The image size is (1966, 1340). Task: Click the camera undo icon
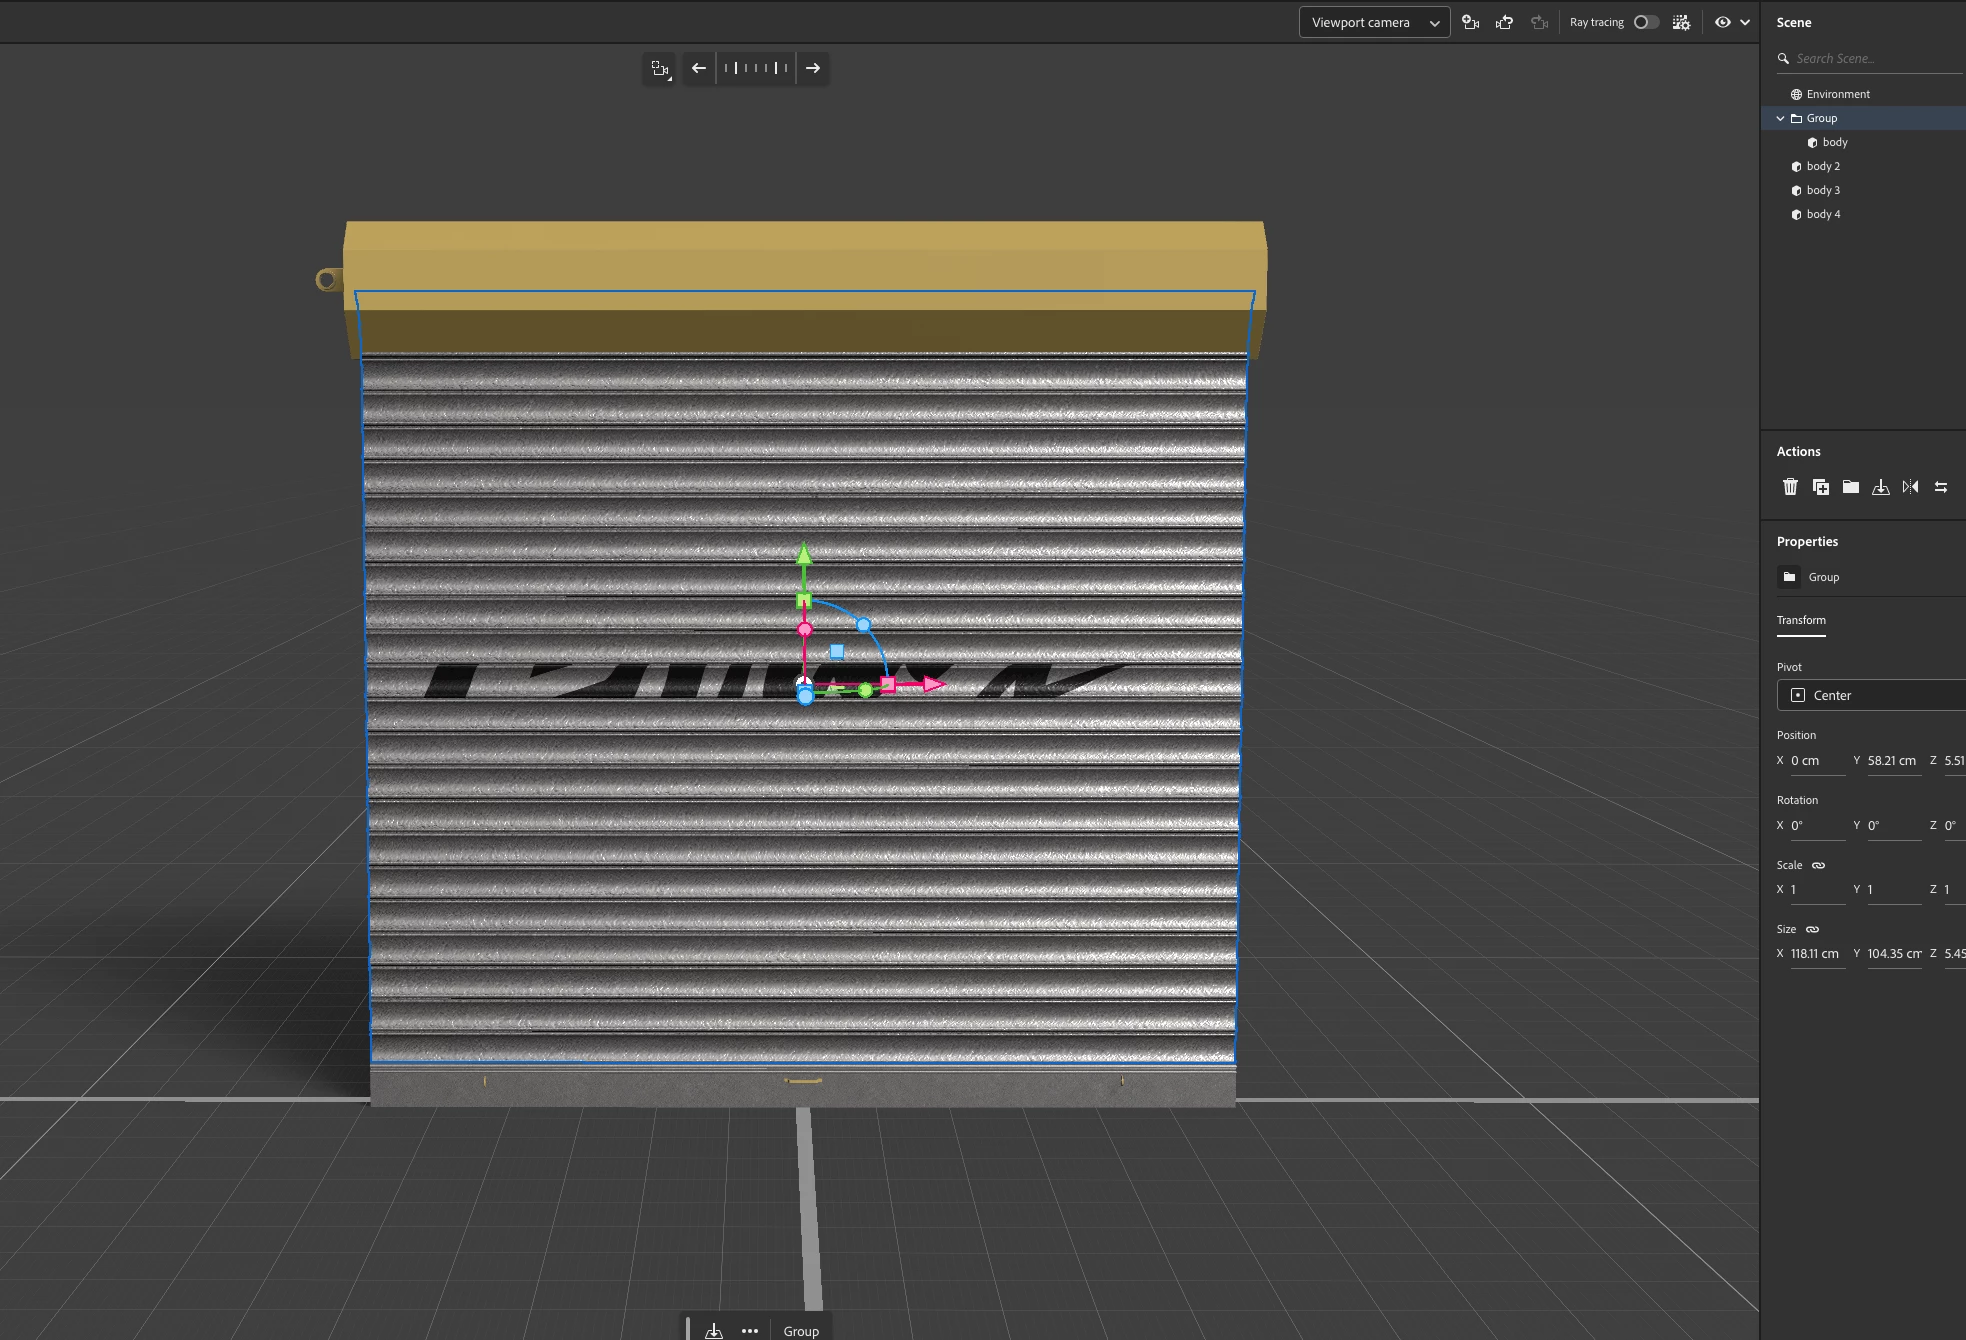pyautogui.click(x=1504, y=22)
